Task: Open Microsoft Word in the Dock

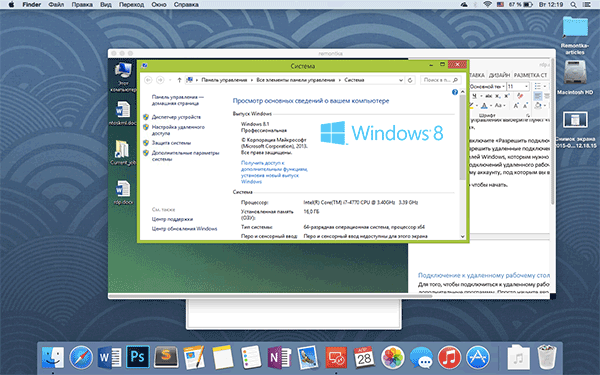Action: pos(109,357)
